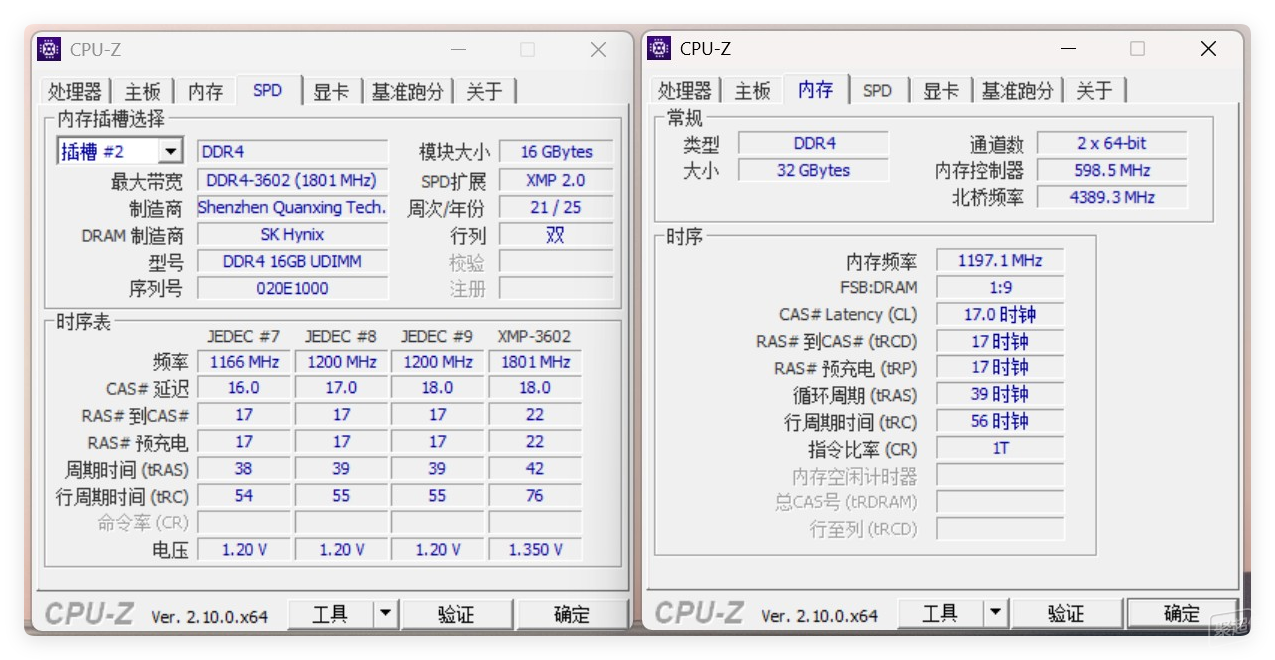This screenshot has height=660, width=1275.
Task: Click the memory controller value 598.5 MHz
Action: (x=1112, y=170)
